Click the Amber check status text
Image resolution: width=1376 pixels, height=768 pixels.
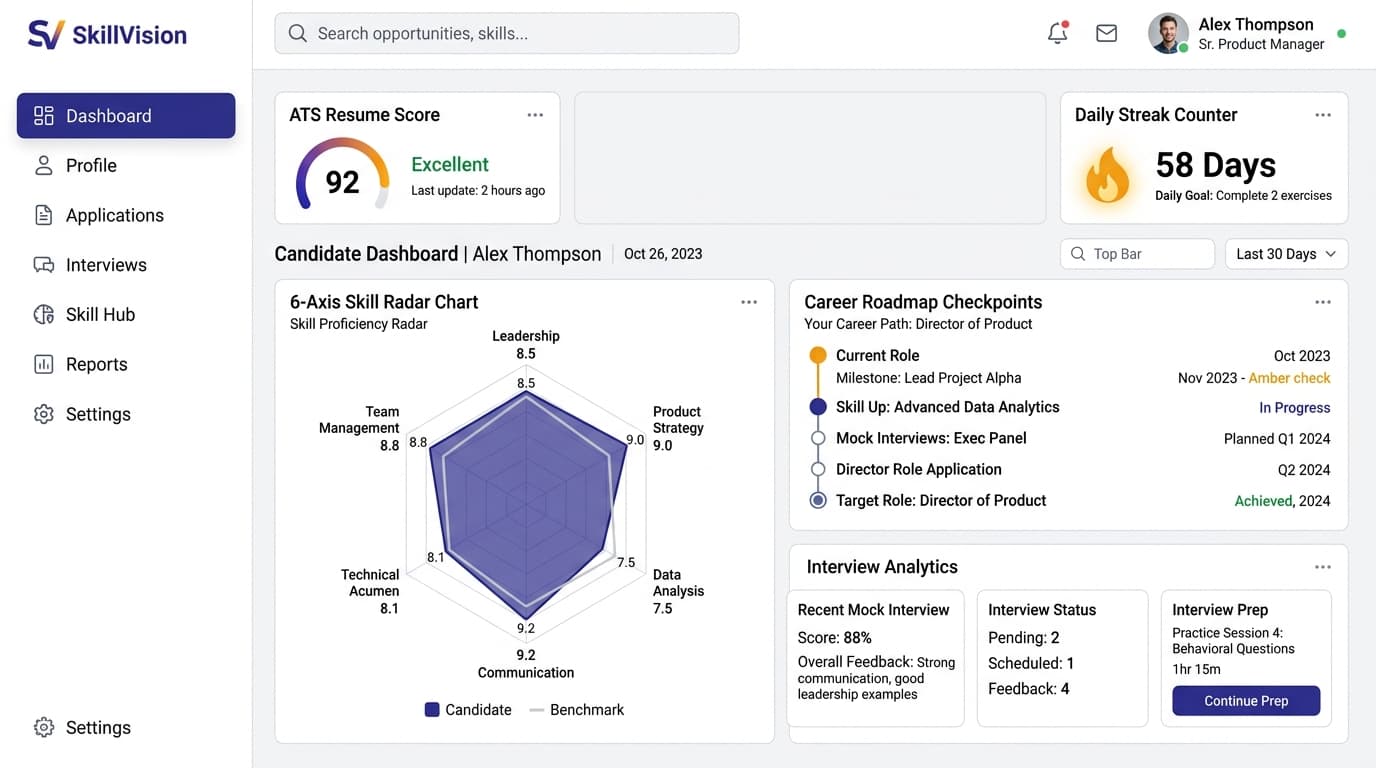pyautogui.click(x=1290, y=378)
